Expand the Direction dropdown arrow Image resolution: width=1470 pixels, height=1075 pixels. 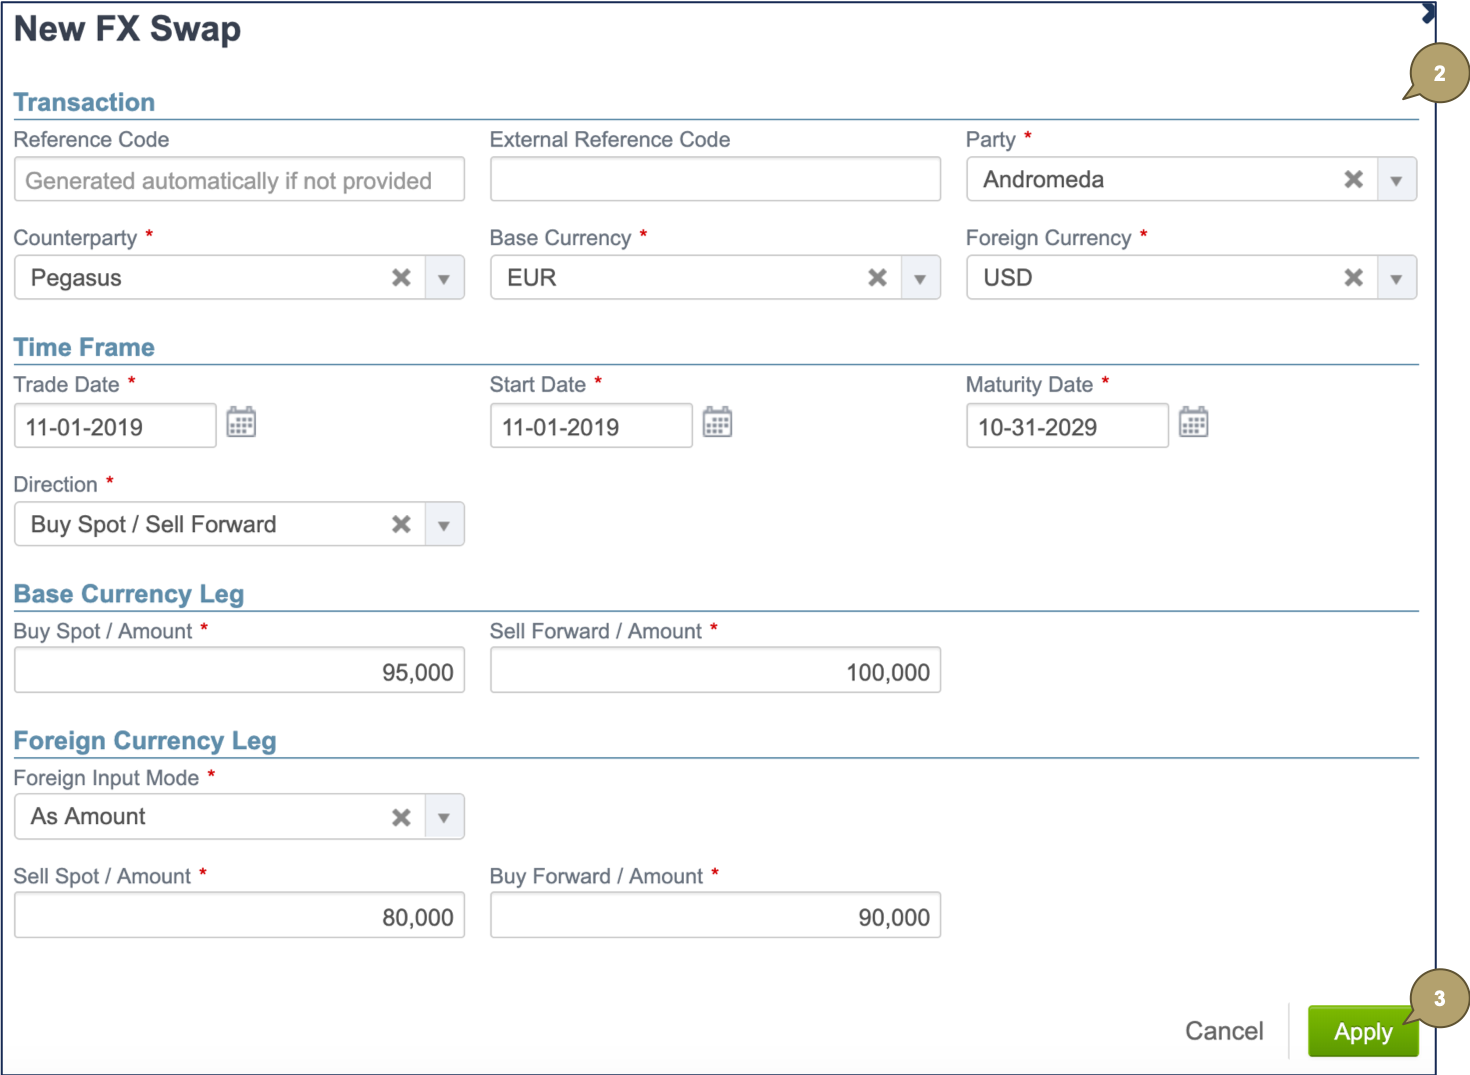(444, 526)
